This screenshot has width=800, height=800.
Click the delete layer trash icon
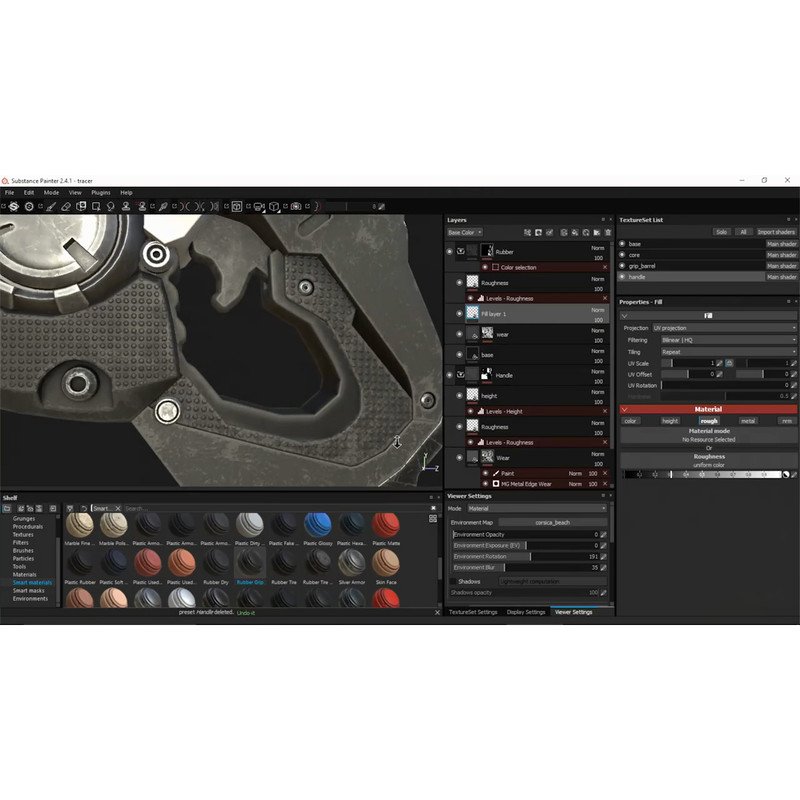(608, 232)
